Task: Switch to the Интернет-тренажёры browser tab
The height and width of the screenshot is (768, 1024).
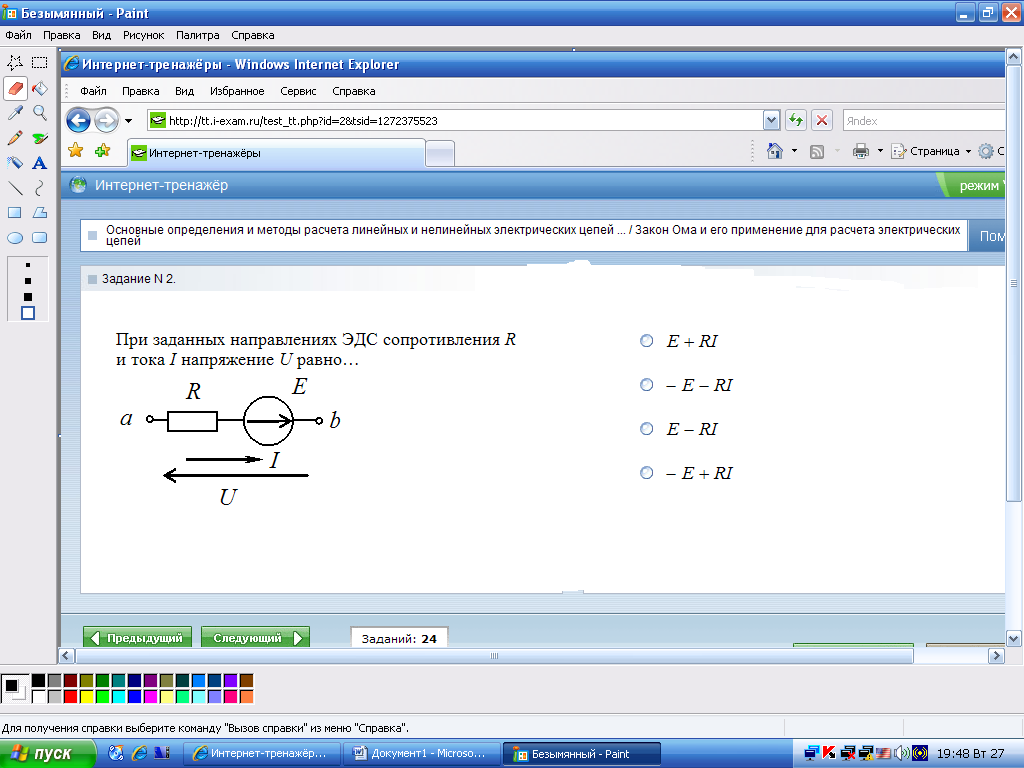Action: click(276, 153)
